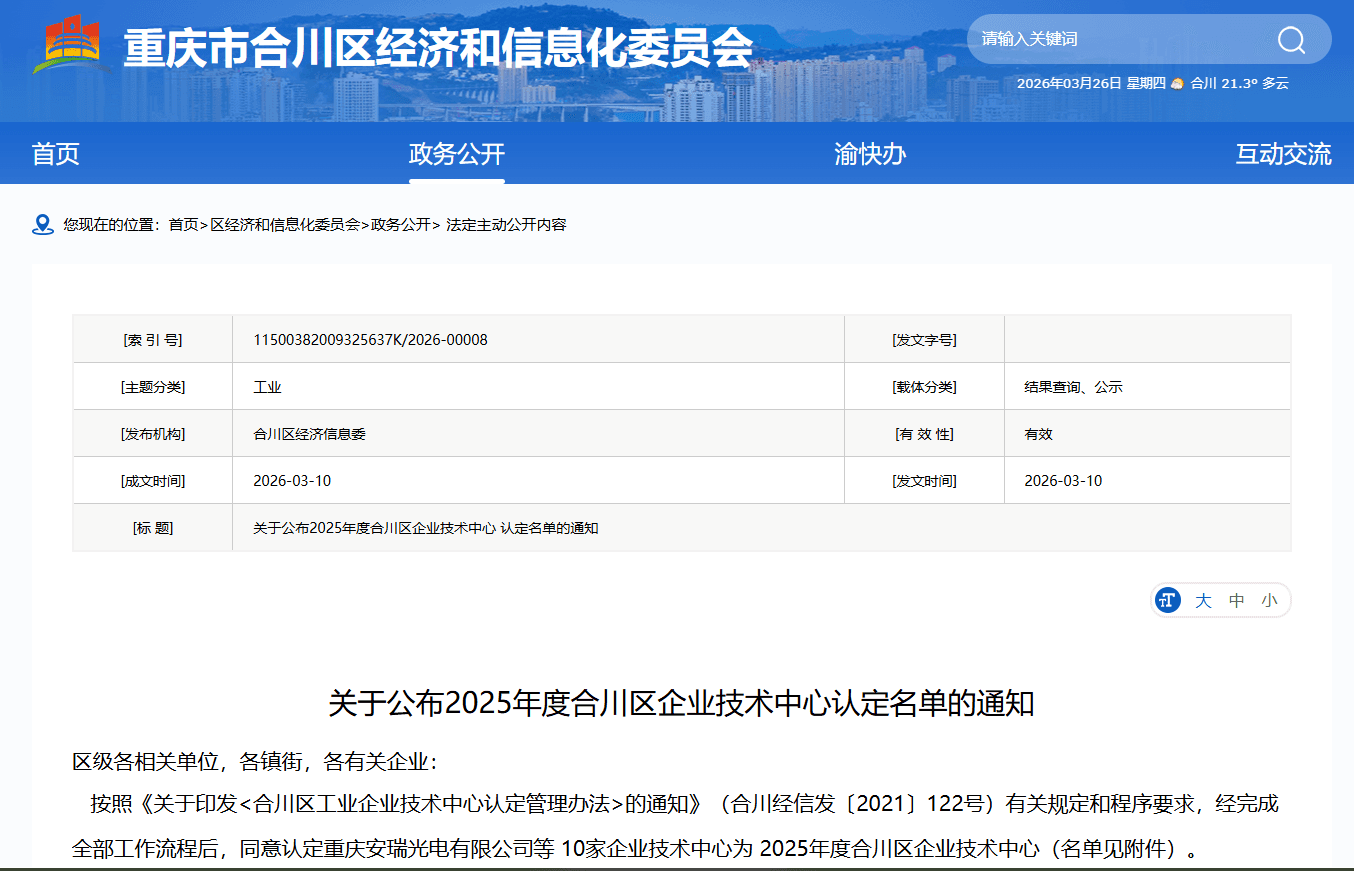Click the 请输入关键词 search input field
This screenshot has width=1354, height=871.
pyautogui.click(x=1100, y=39)
